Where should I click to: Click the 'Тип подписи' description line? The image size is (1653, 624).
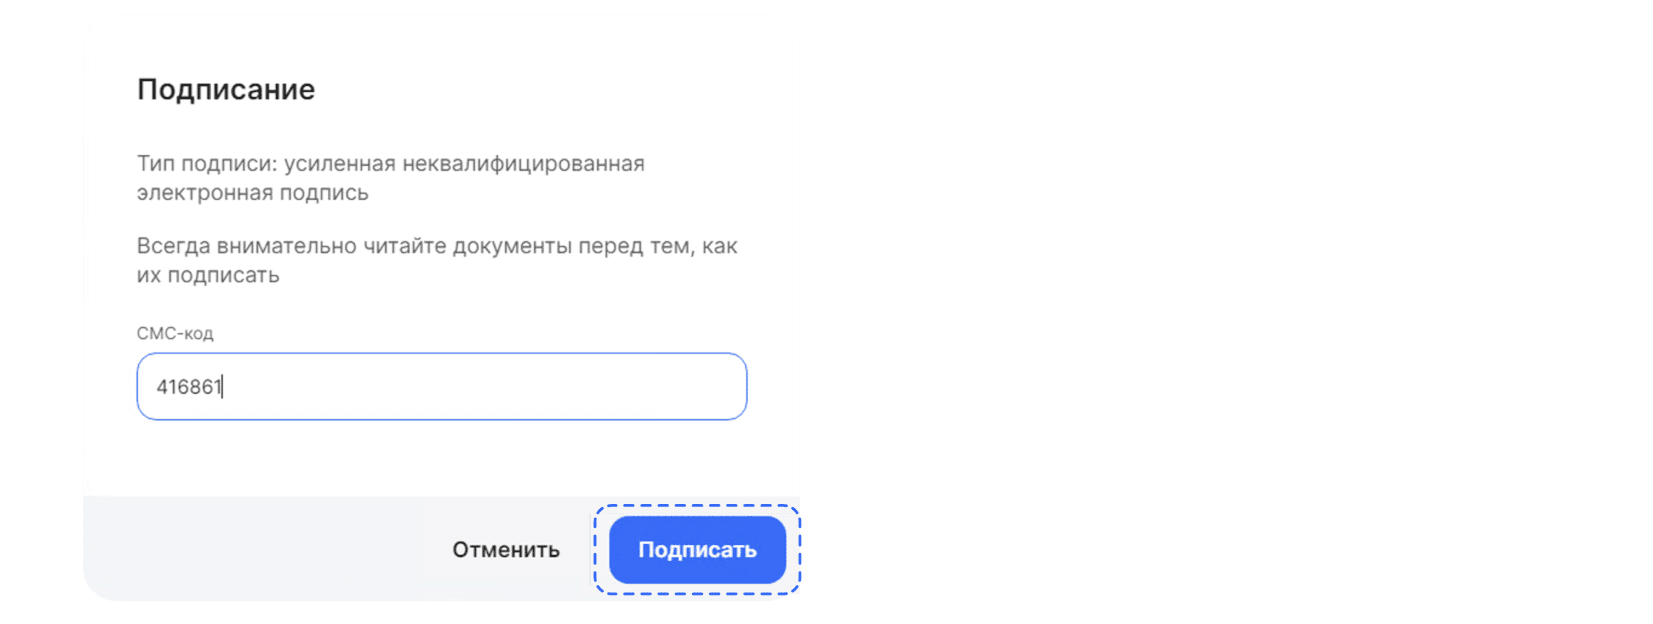click(x=390, y=164)
